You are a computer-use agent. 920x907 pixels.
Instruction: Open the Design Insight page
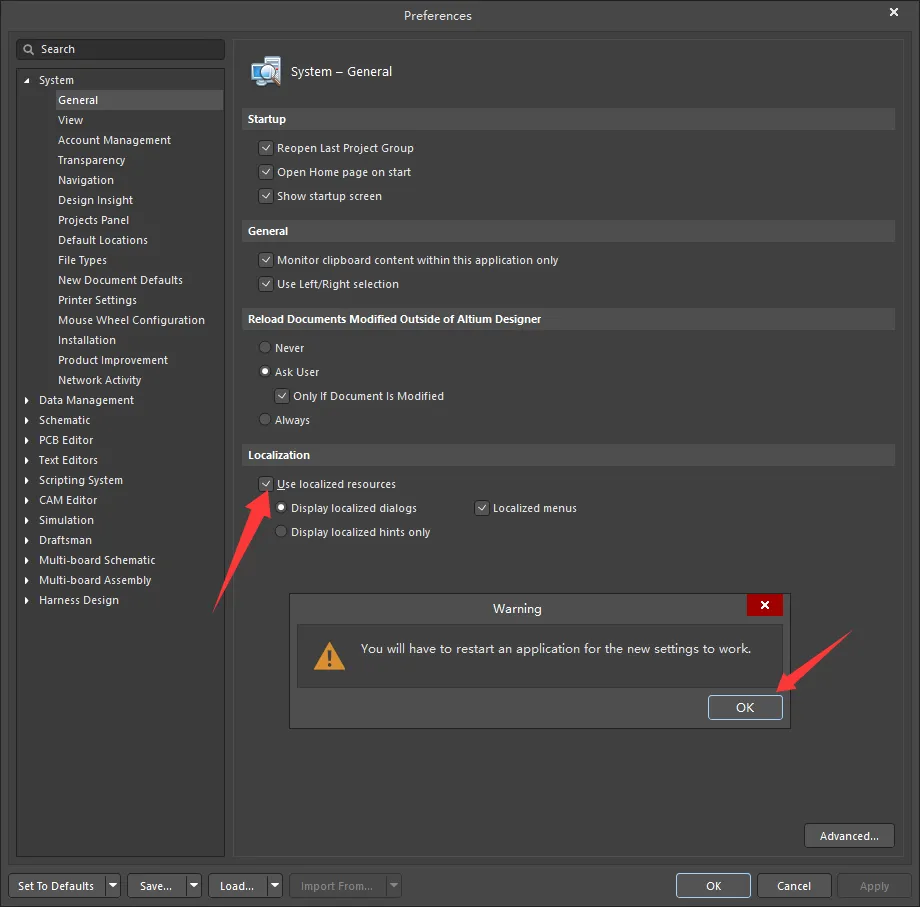pos(96,200)
